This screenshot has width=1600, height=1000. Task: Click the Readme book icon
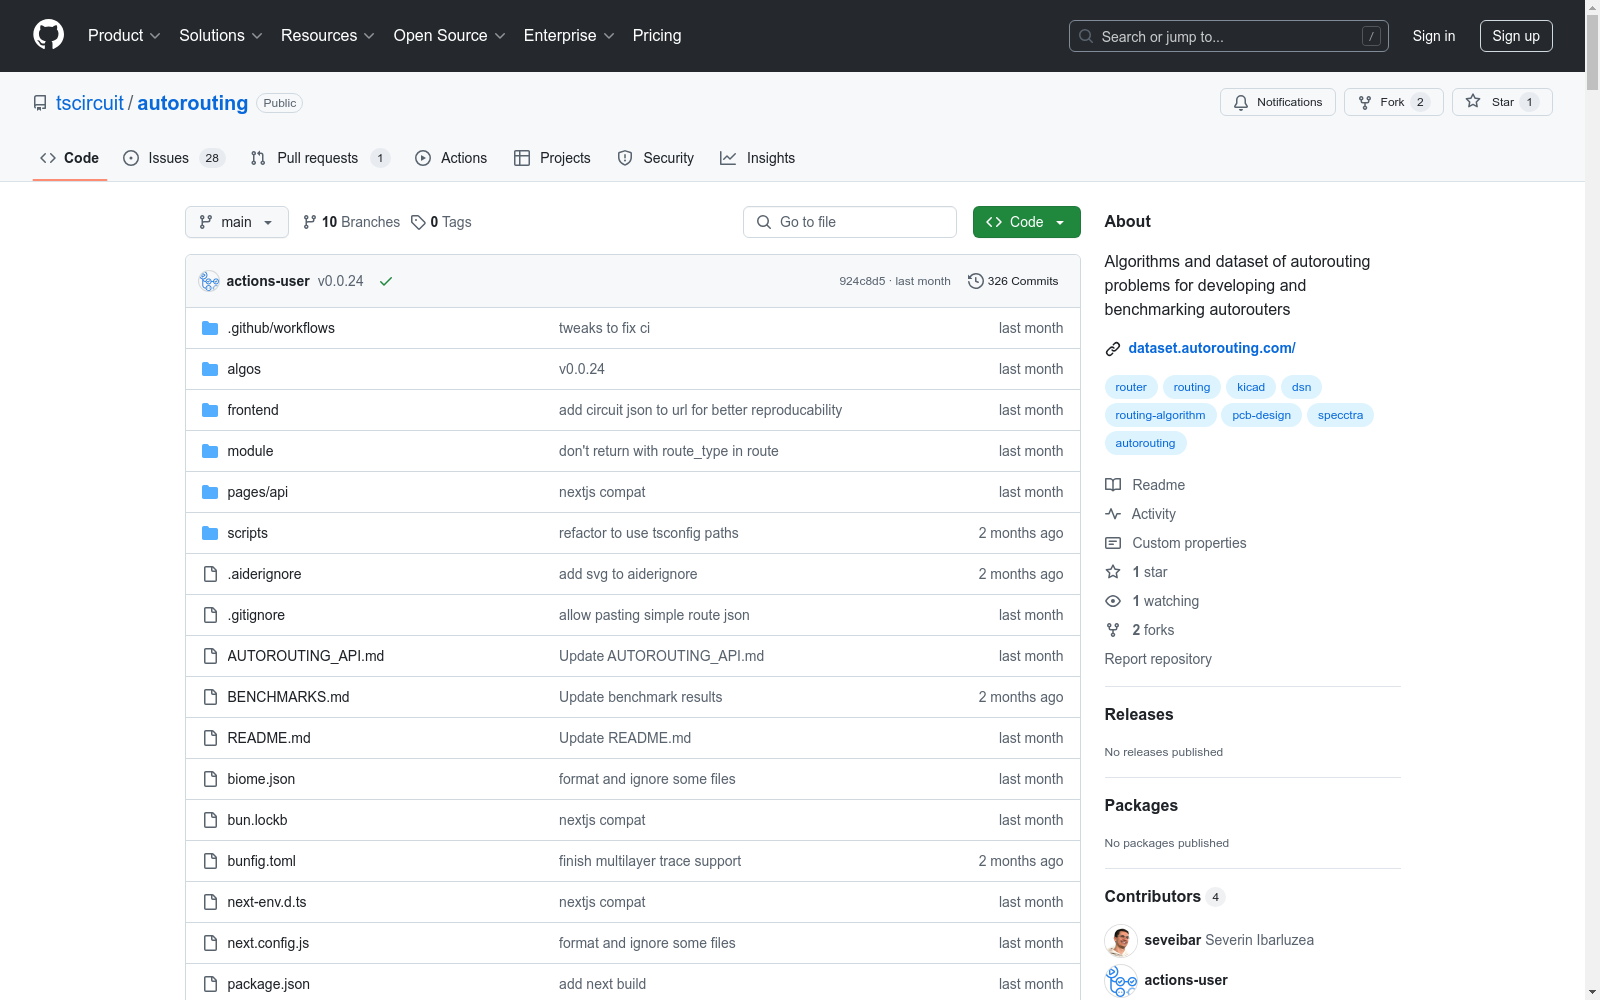point(1113,485)
